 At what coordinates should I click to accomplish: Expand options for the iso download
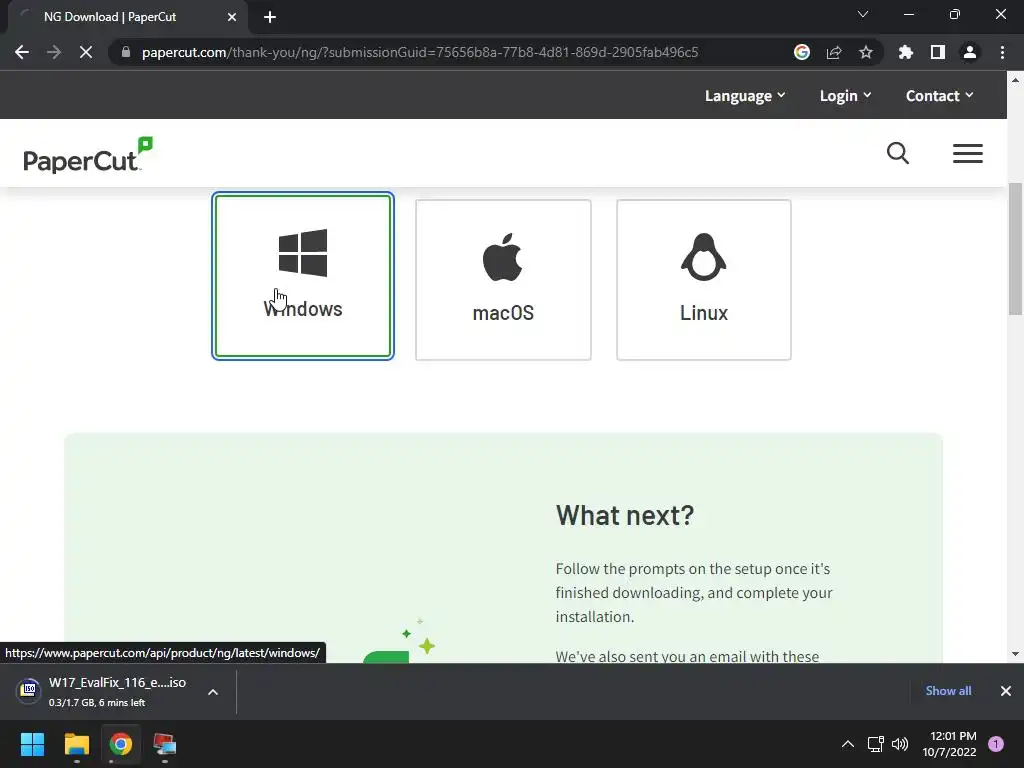[x=212, y=692]
